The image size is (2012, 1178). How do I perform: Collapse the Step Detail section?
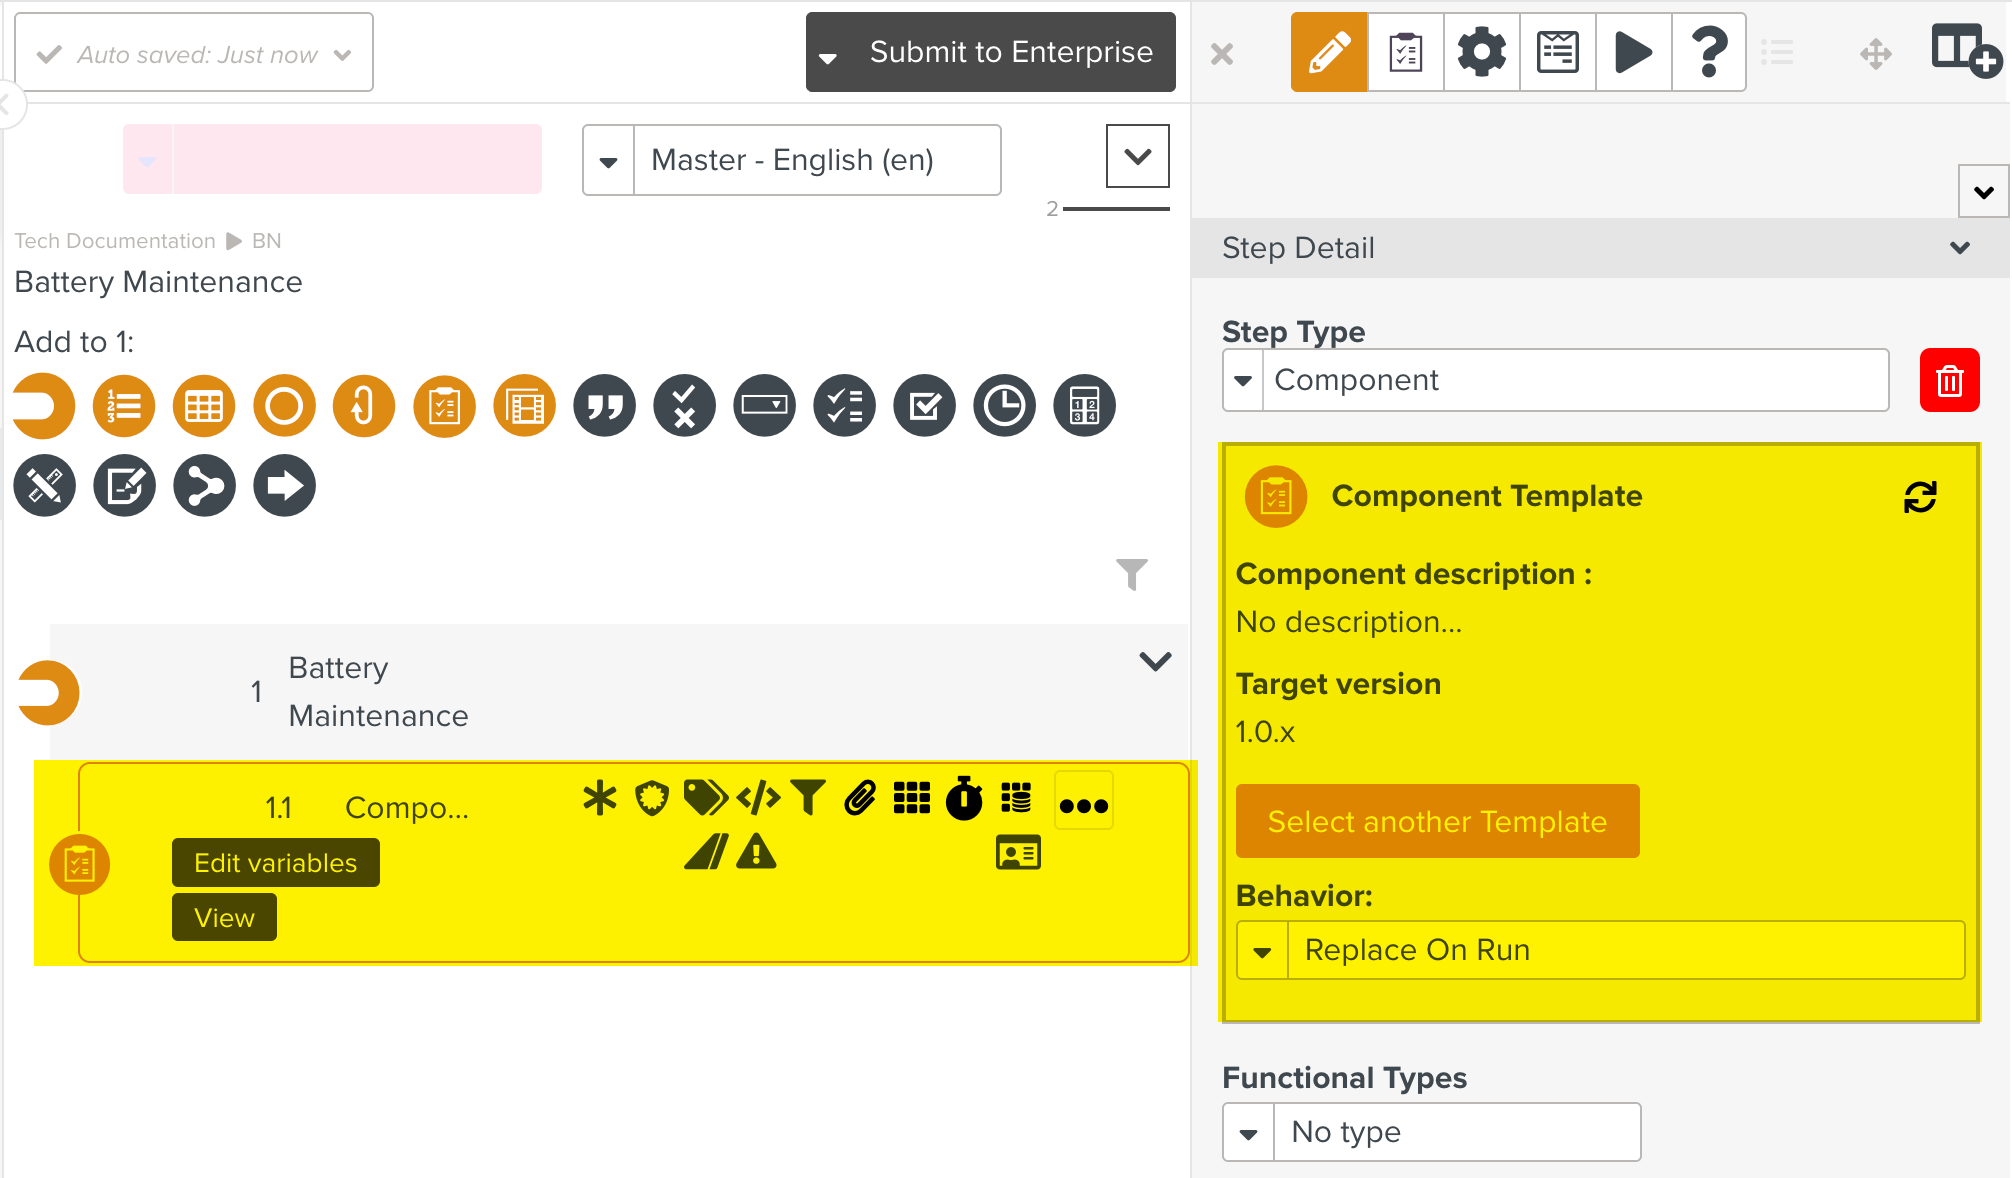(1959, 248)
